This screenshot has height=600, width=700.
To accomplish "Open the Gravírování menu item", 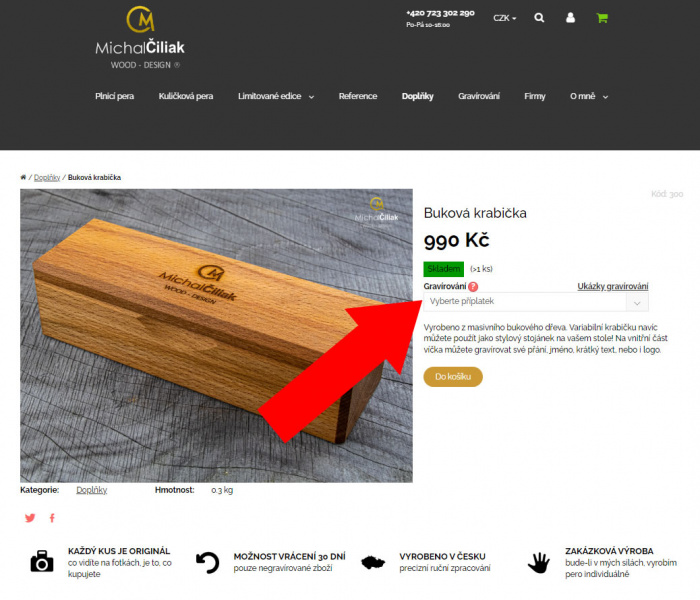I will [479, 96].
